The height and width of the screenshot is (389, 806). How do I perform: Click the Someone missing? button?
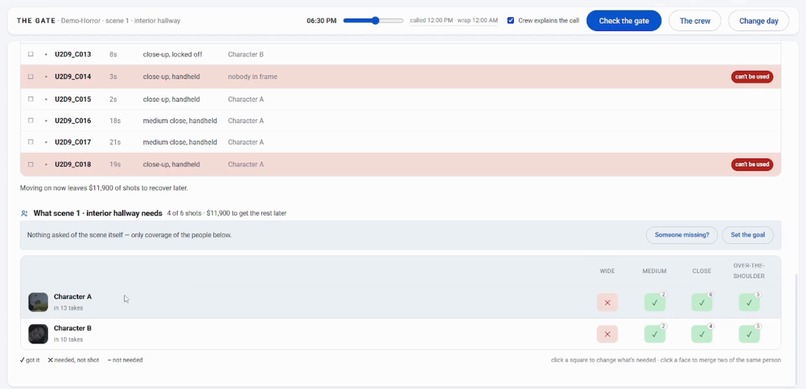point(682,235)
